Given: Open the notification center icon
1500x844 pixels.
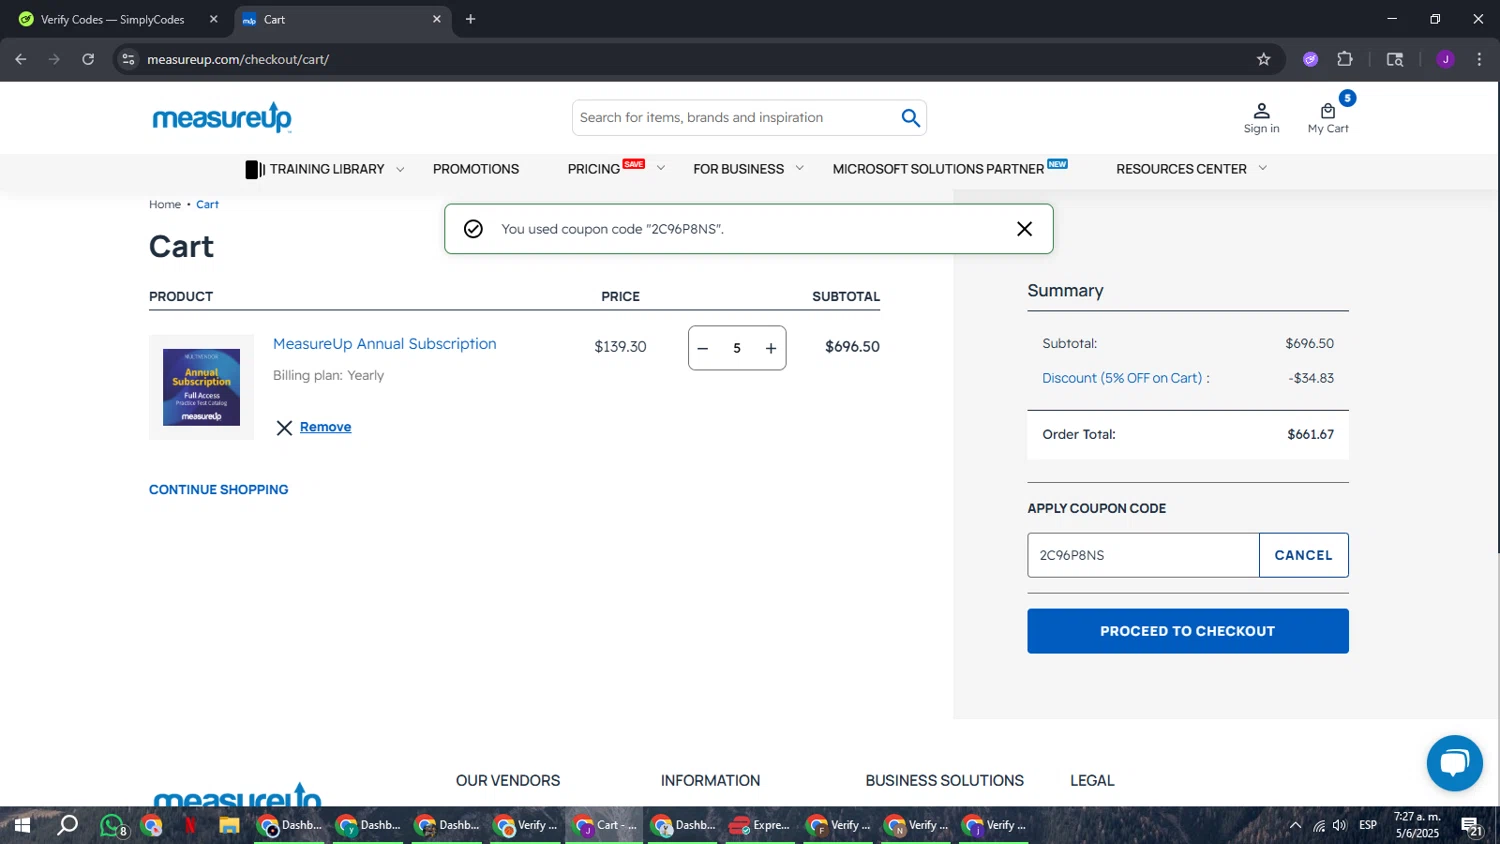Looking at the screenshot, I should pos(1472,826).
